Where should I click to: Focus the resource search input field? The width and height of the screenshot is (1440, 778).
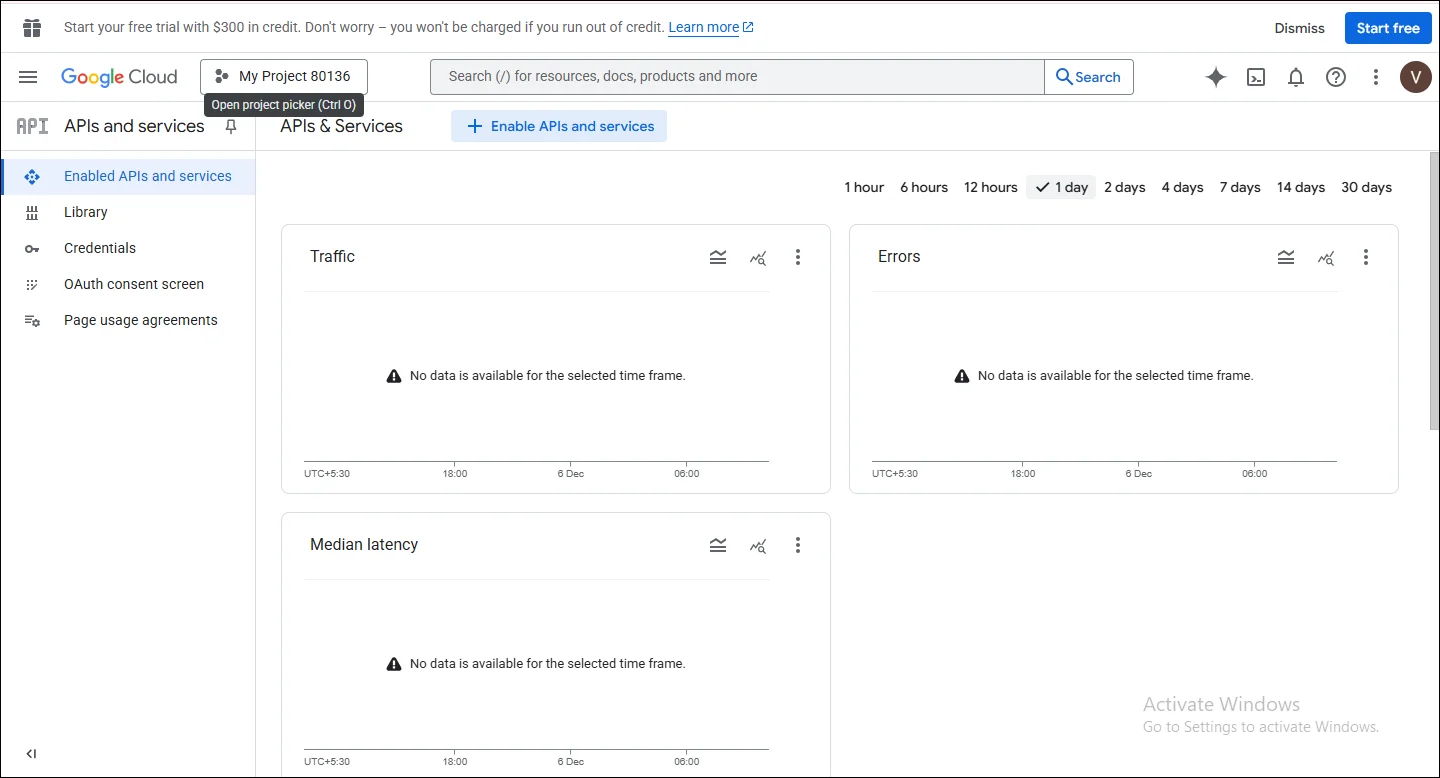click(737, 77)
